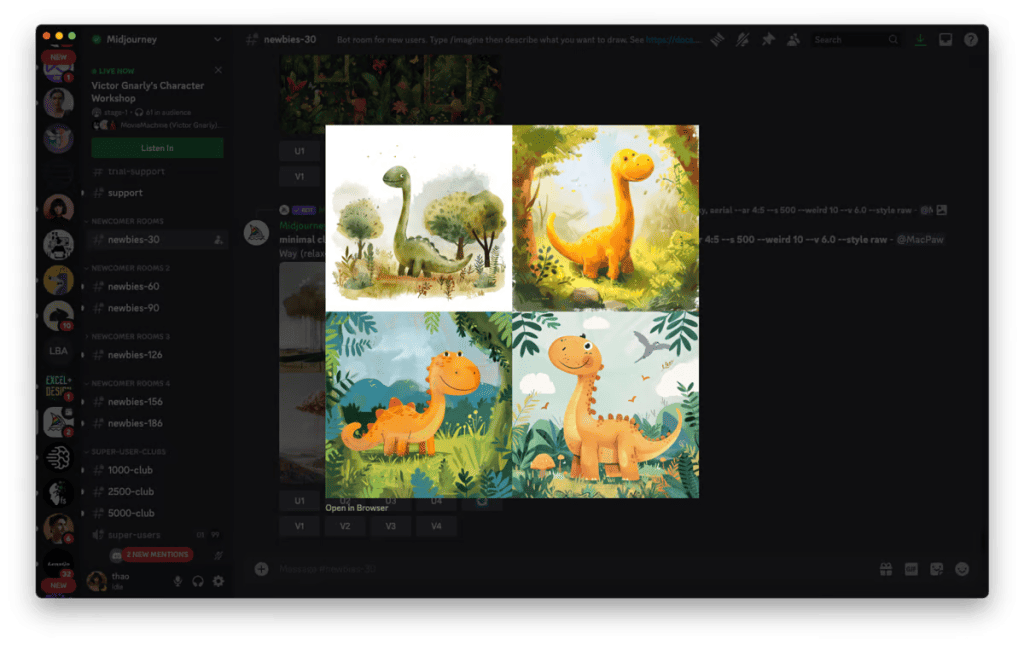Jump to 2 NEW MENTIONS pill
Screen dimensions: 1024x645
click(157, 555)
